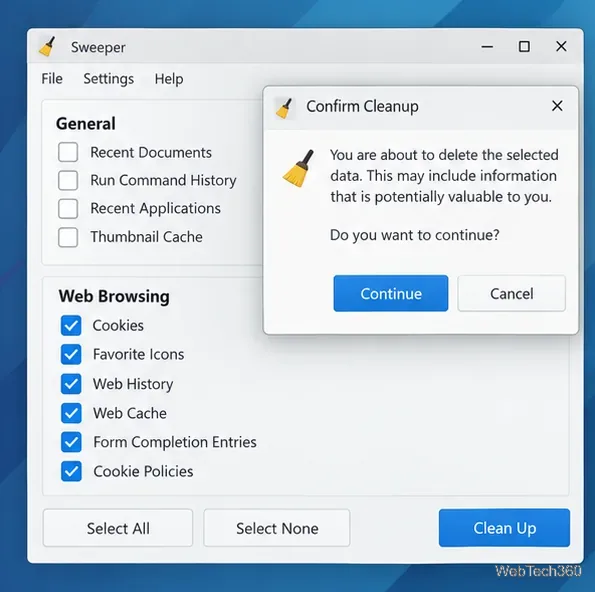The image size is (595, 592).
Task: Click the large broom icon beside dialog message
Action: pyautogui.click(x=298, y=168)
